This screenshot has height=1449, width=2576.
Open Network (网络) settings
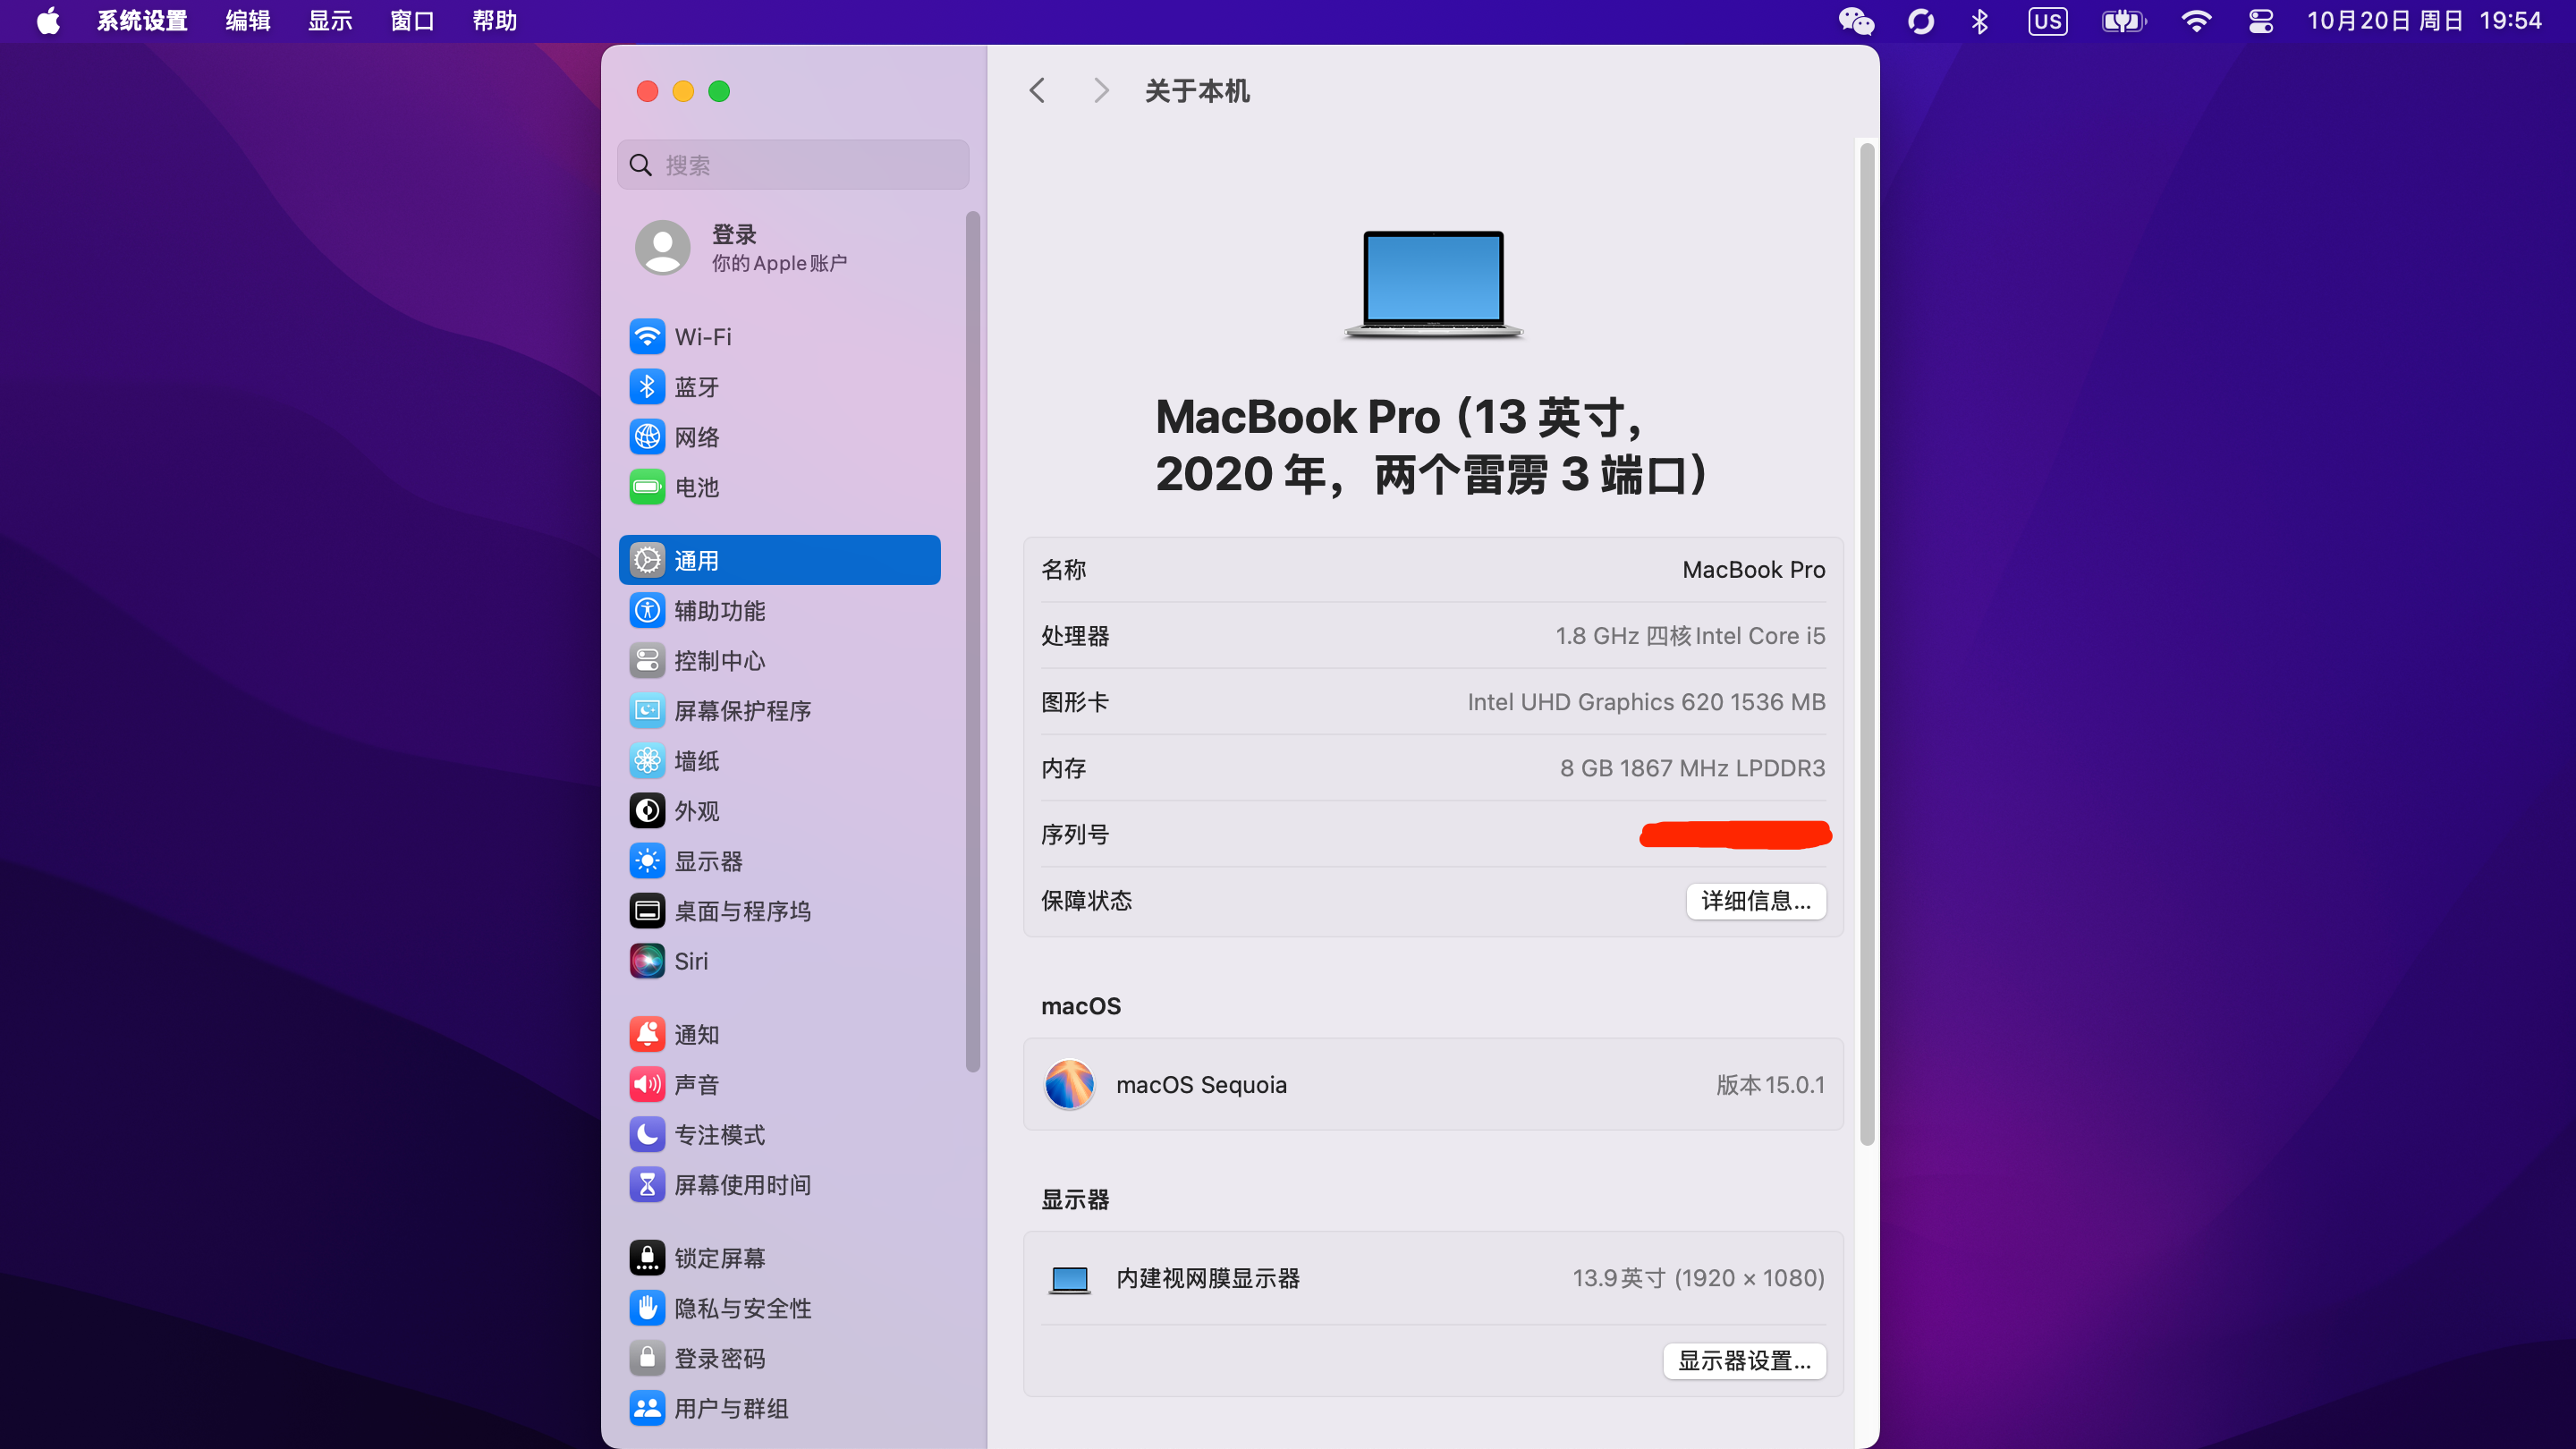(x=696, y=437)
